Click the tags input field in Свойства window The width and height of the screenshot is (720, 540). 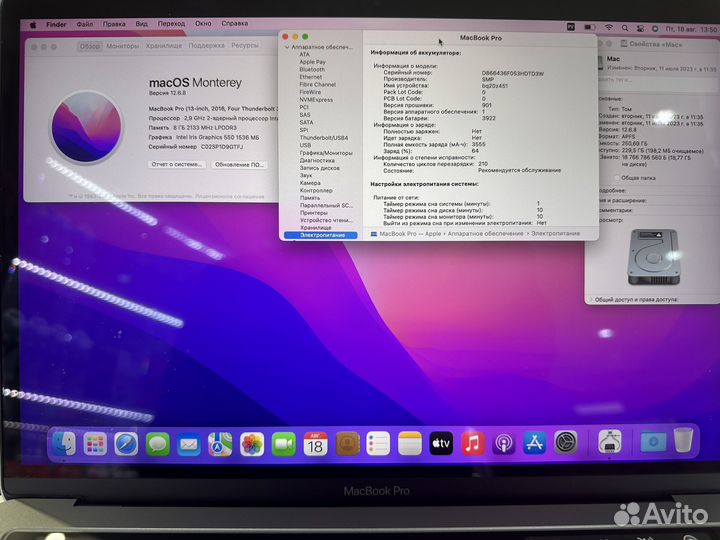tap(658, 80)
